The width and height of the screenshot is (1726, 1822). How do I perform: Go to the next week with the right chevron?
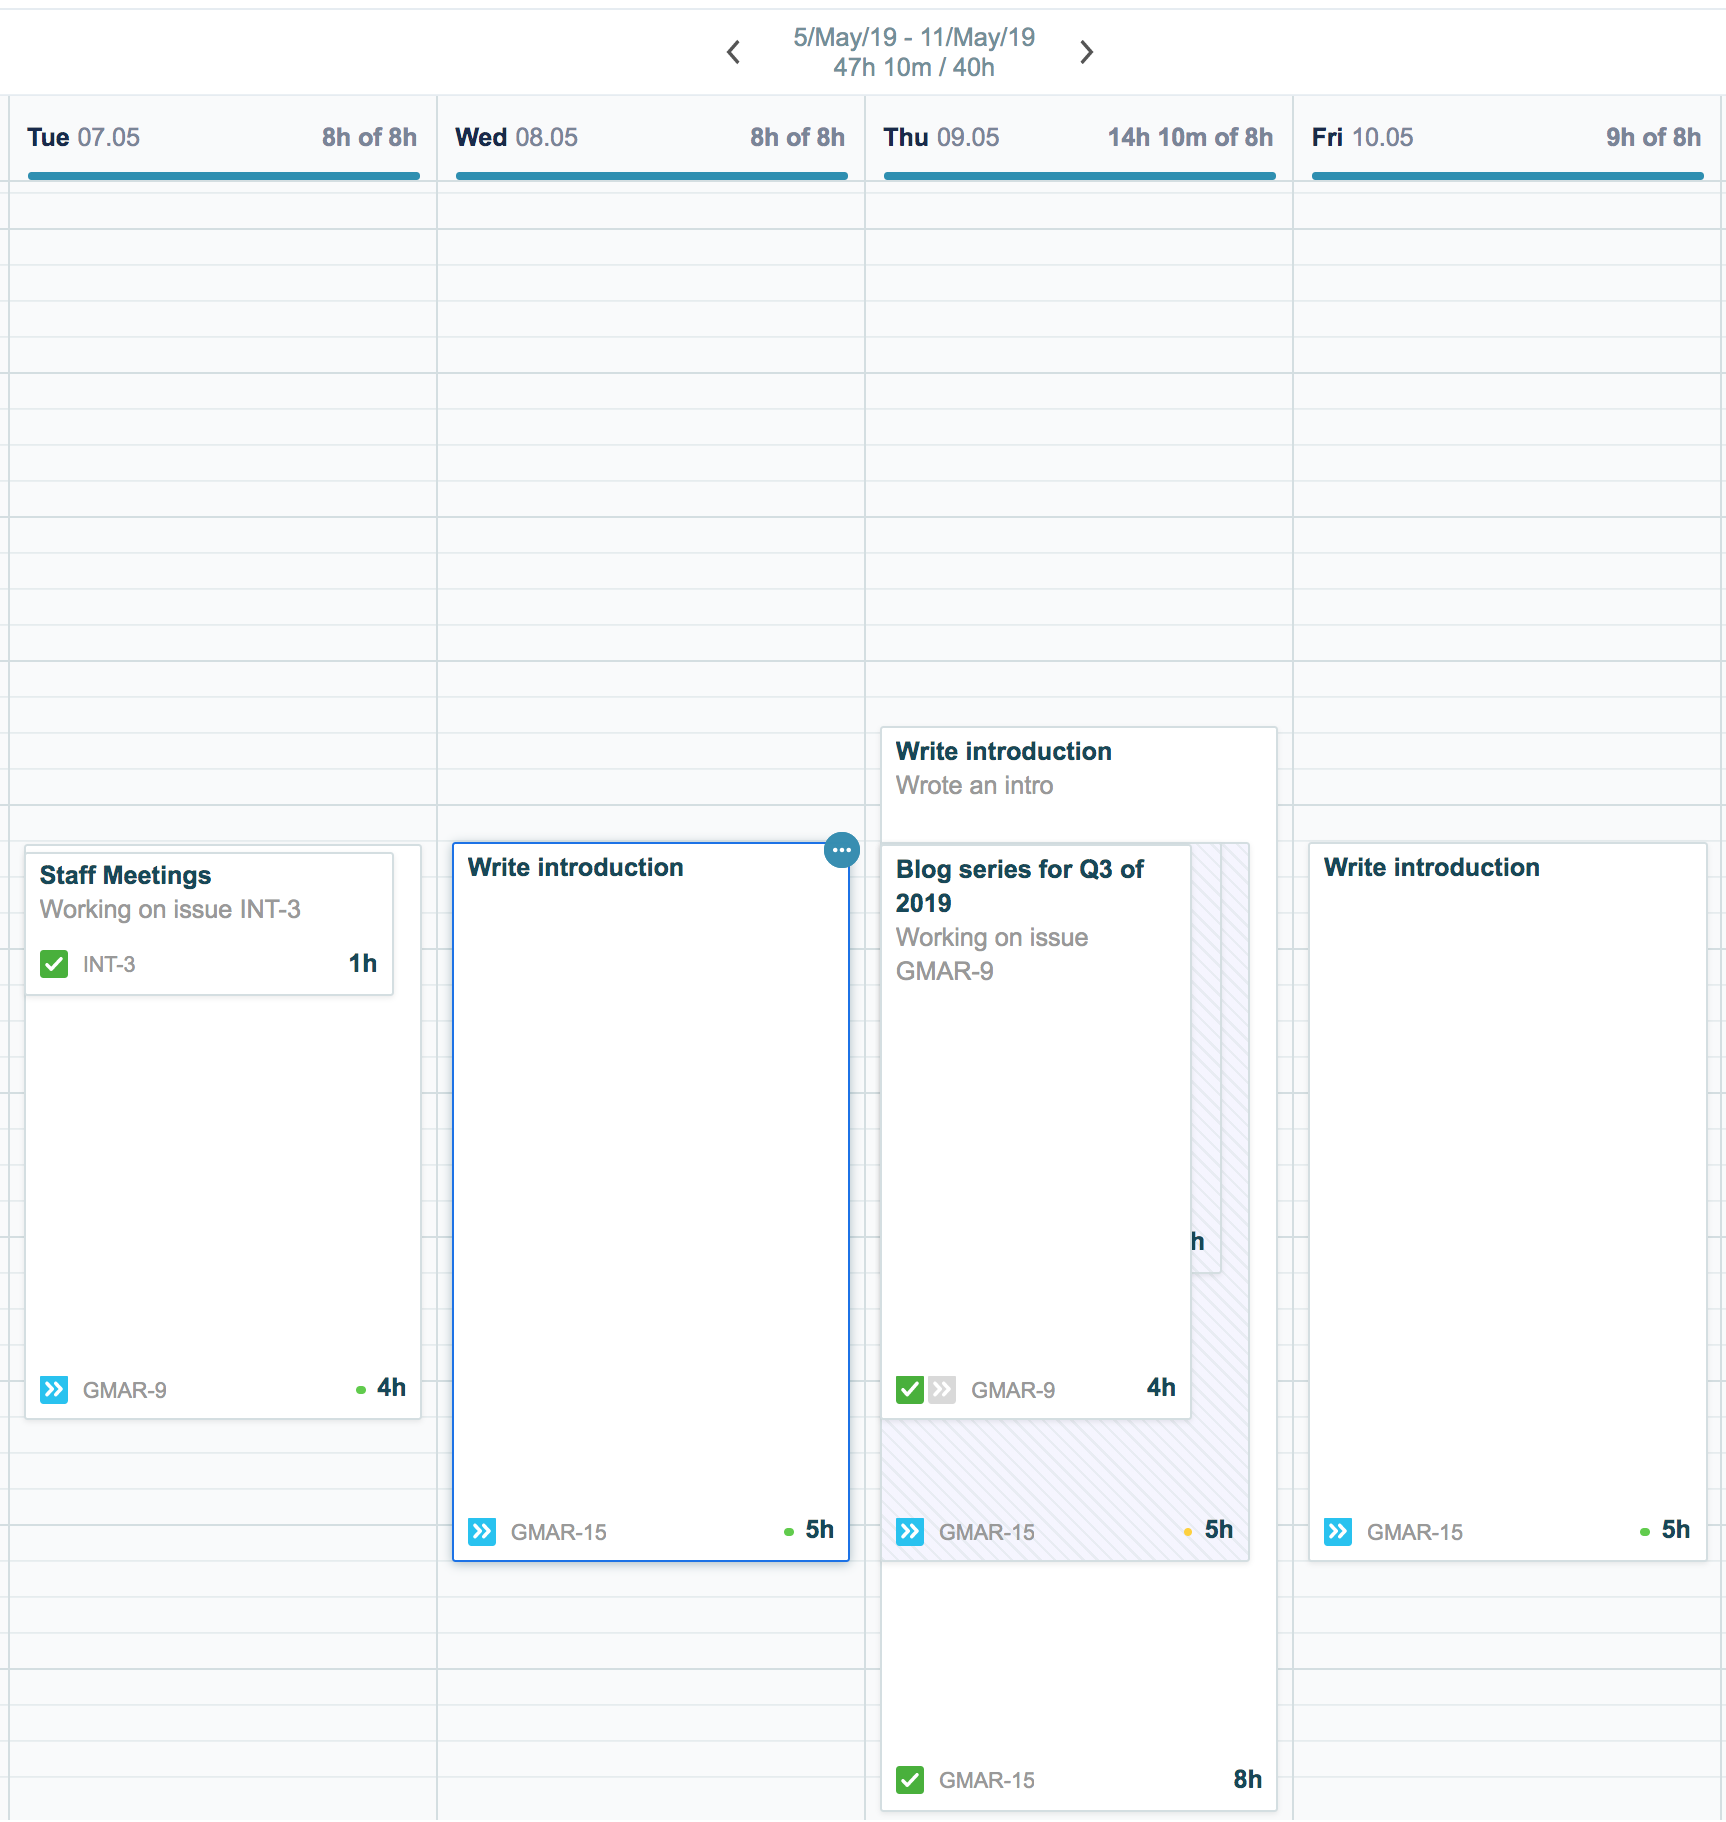(1086, 51)
